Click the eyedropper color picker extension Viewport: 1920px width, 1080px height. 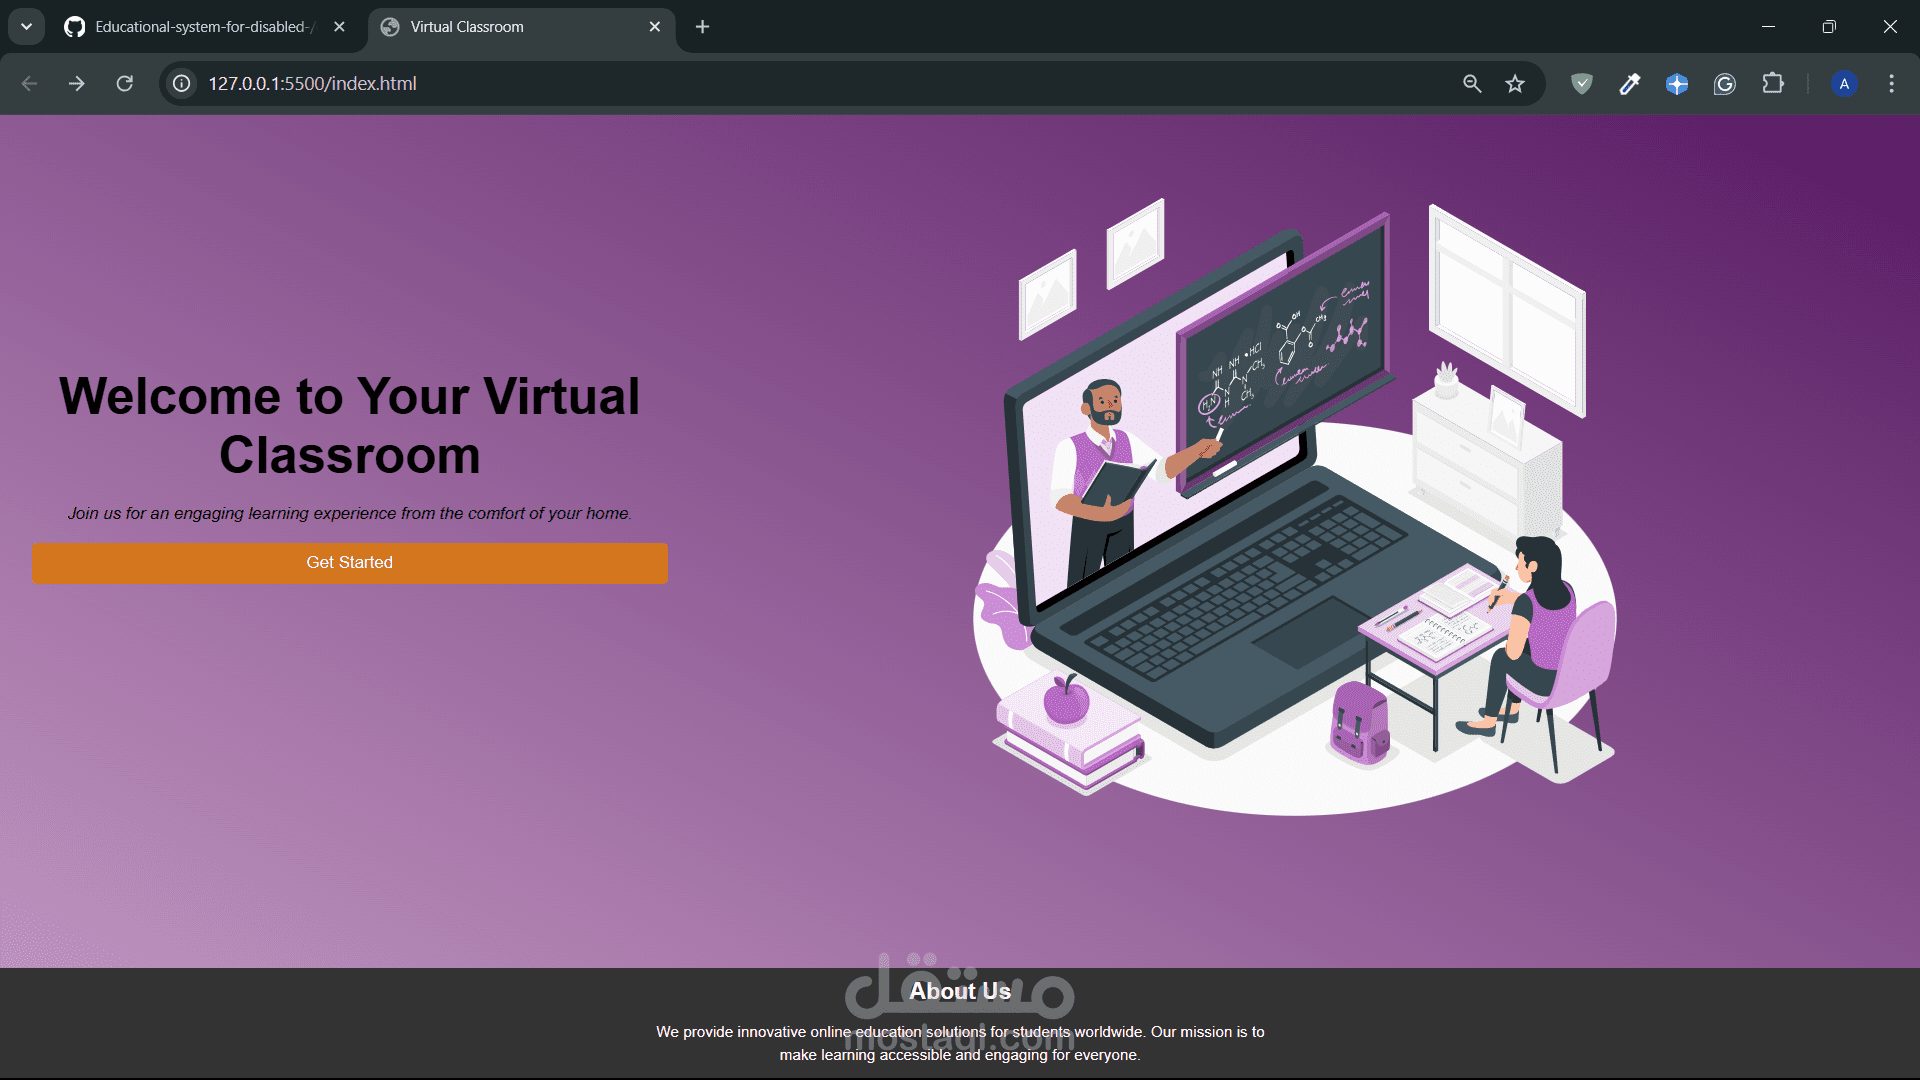(x=1629, y=84)
